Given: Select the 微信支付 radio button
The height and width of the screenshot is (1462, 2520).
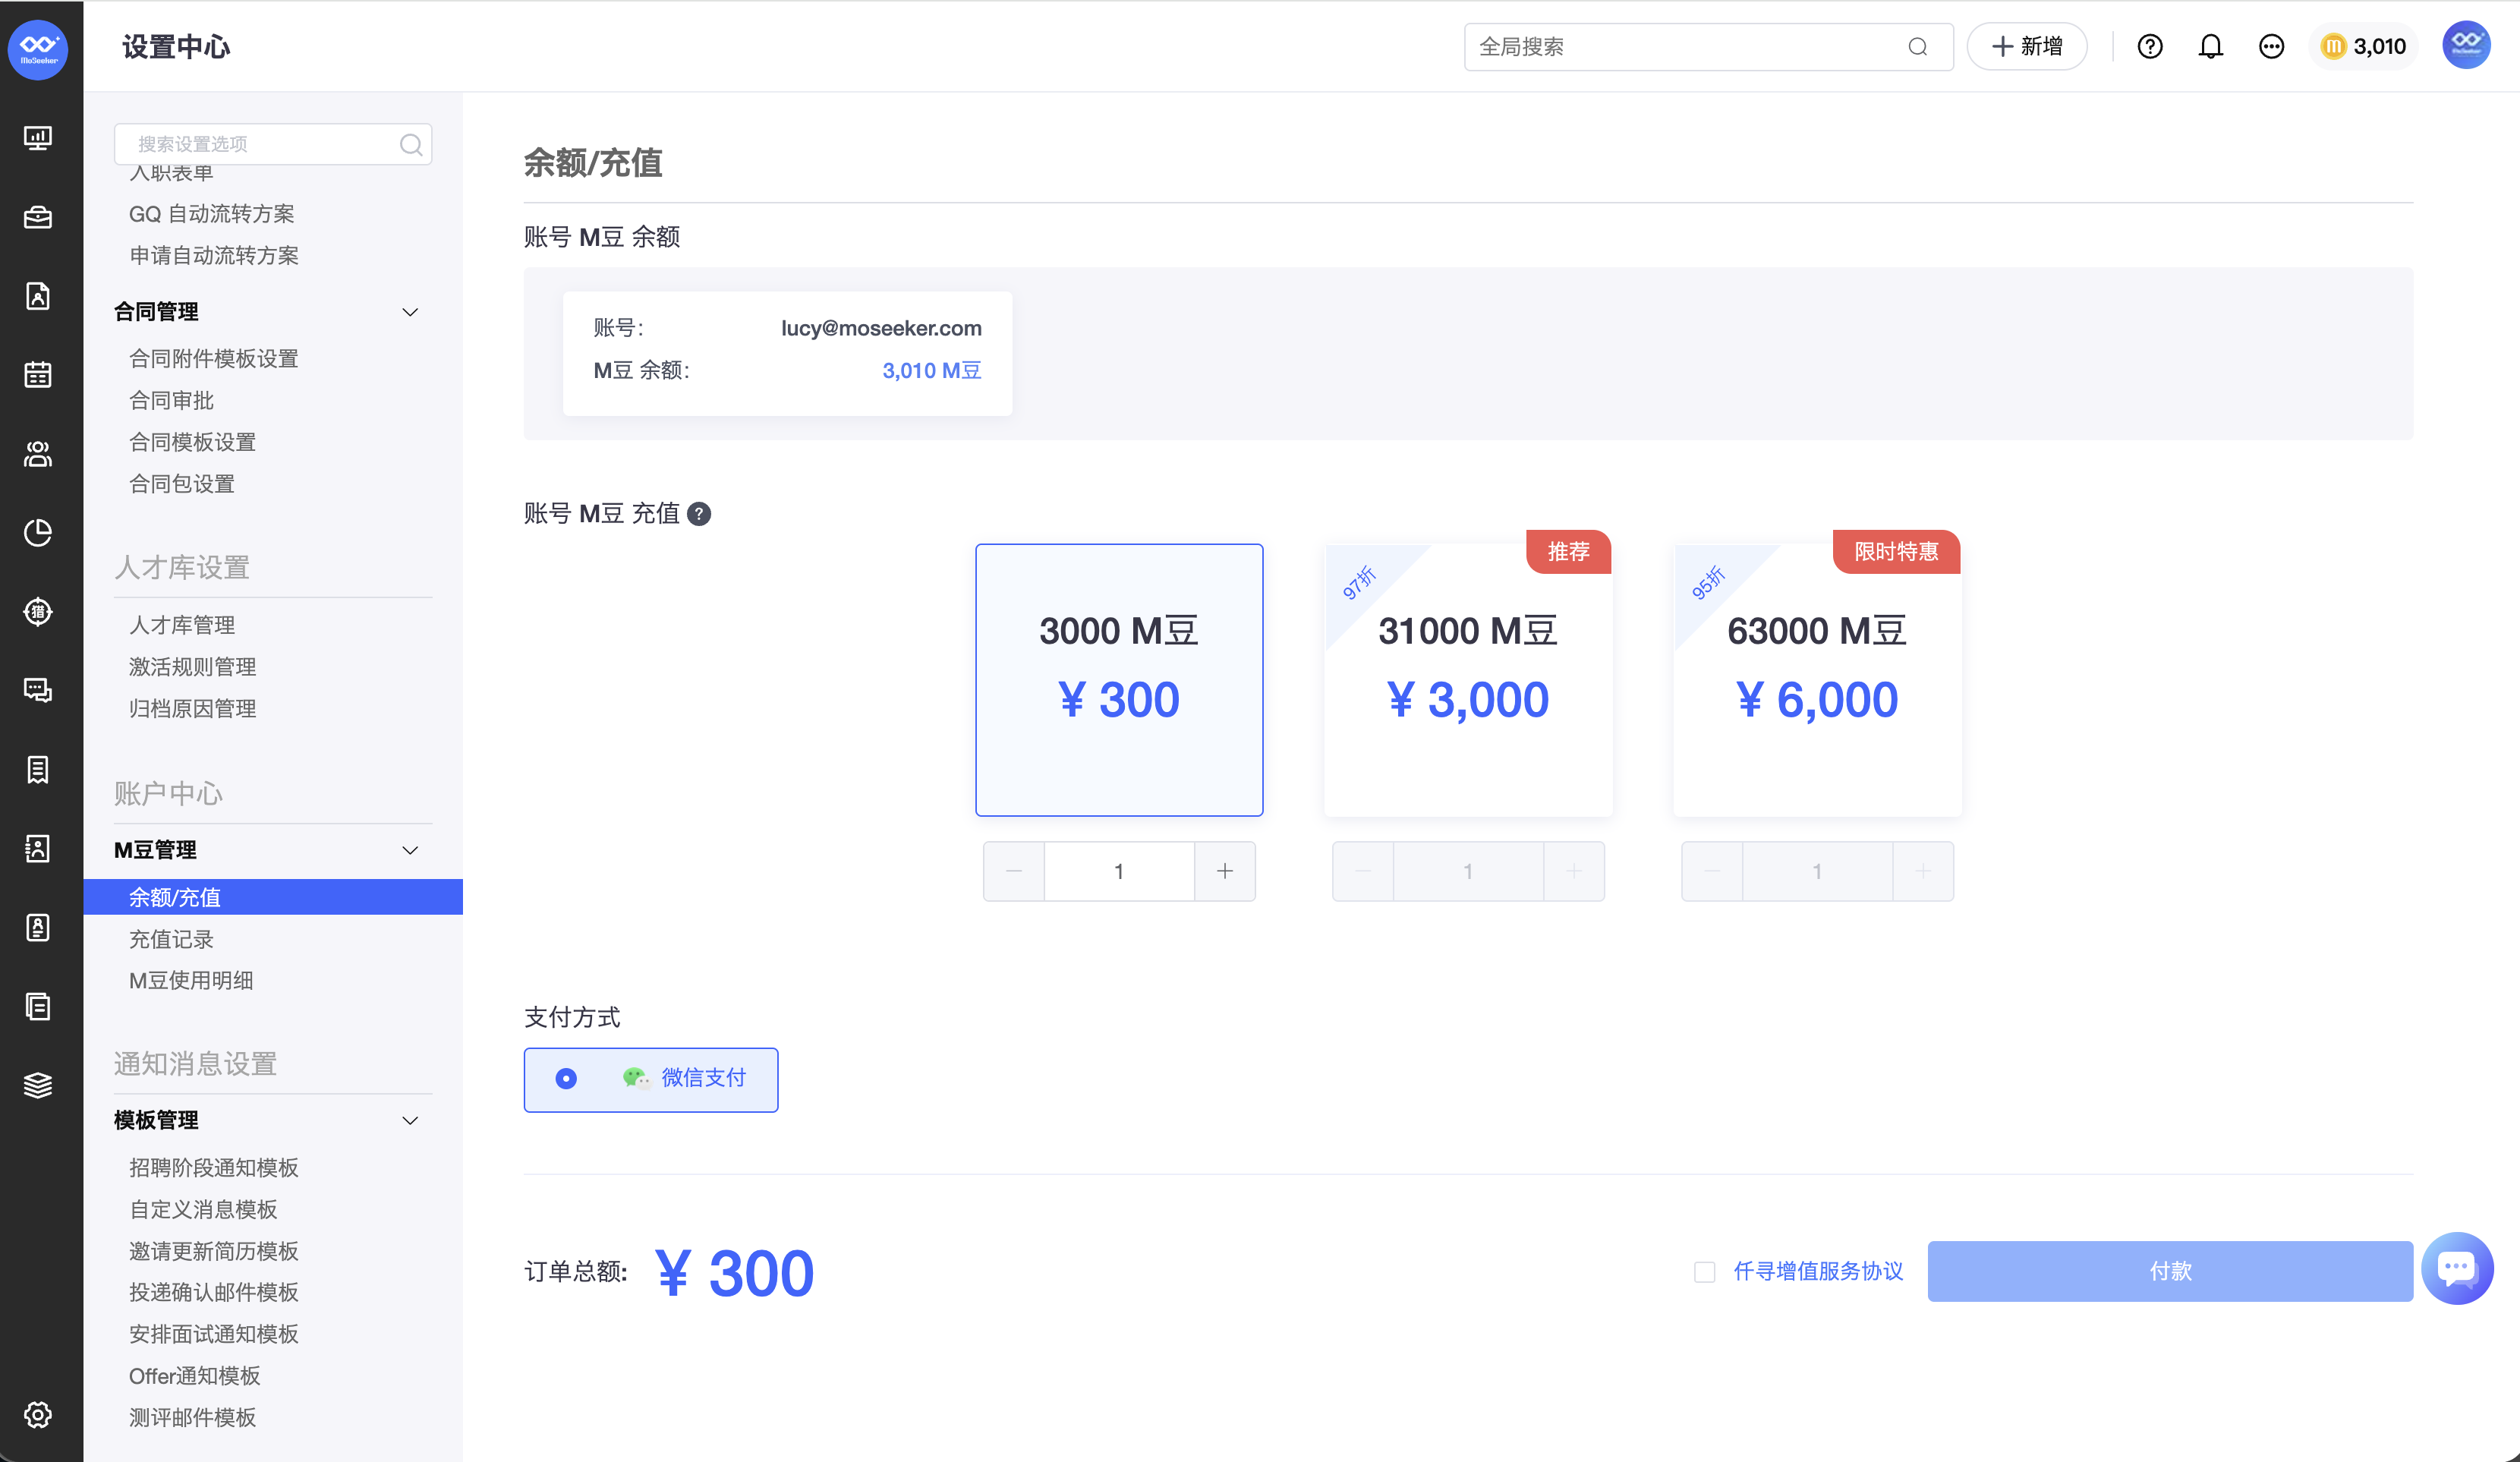Looking at the screenshot, I should (x=566, y=1079).
